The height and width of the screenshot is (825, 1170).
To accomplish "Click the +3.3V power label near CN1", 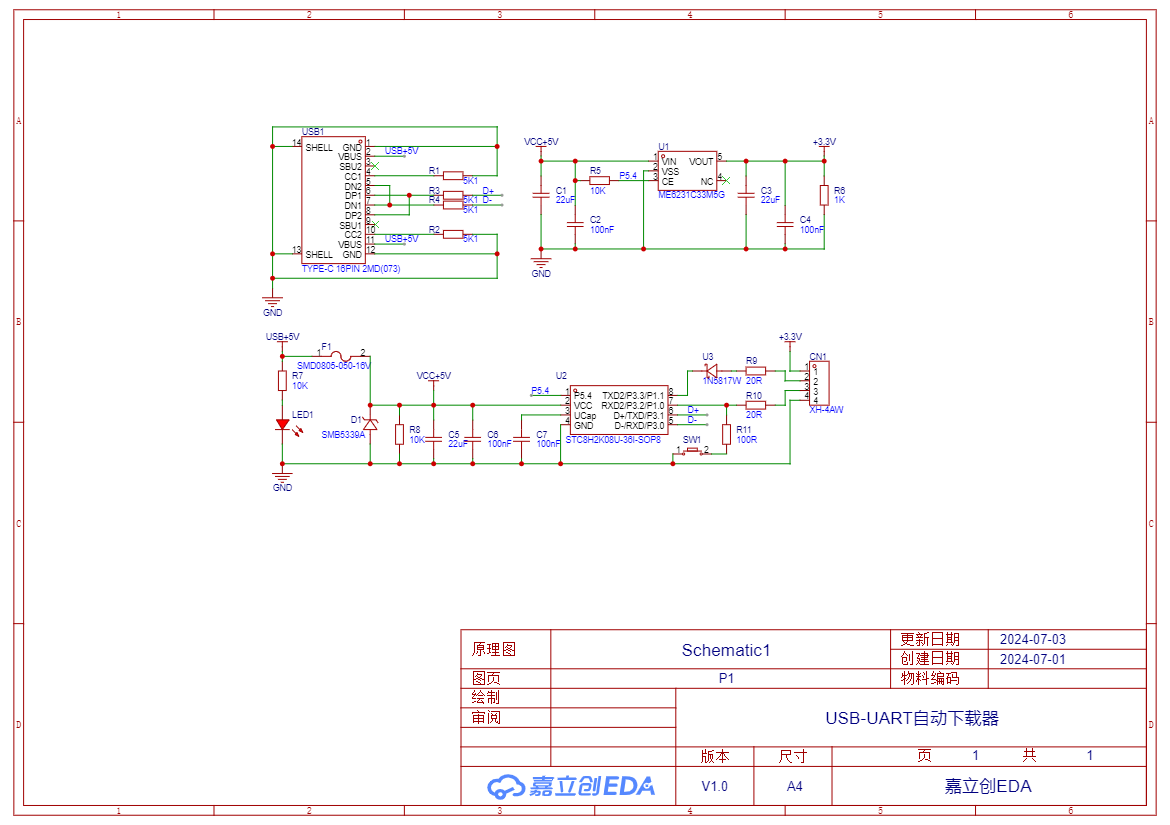I will click(790, 337).
